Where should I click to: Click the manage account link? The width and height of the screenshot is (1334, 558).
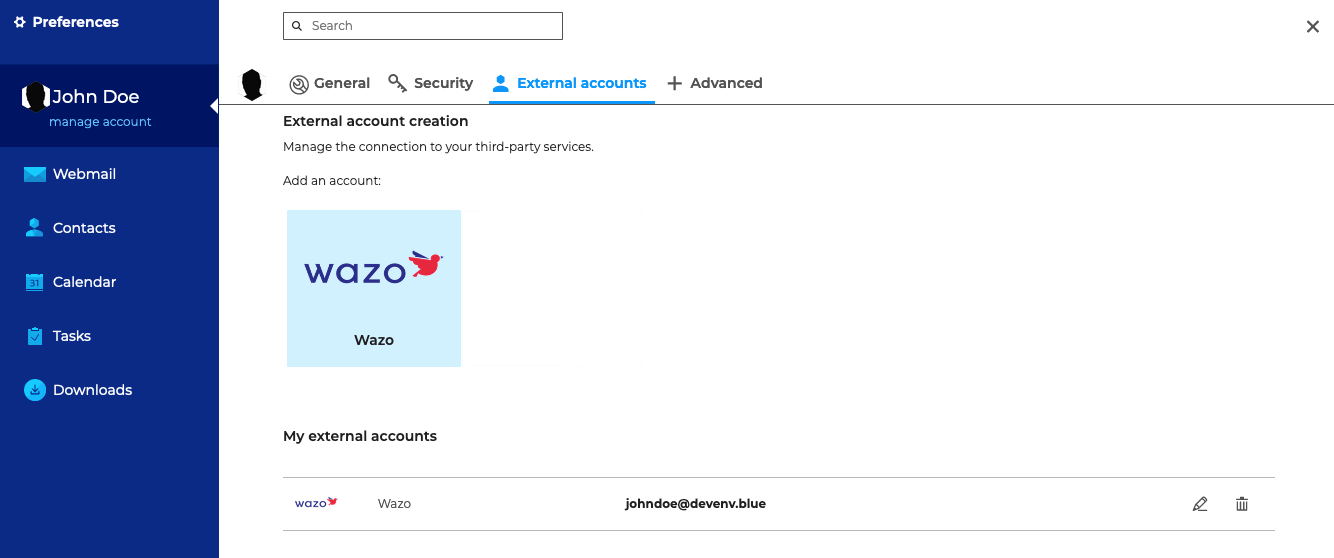pyautogui.click(x=100, y=122)
